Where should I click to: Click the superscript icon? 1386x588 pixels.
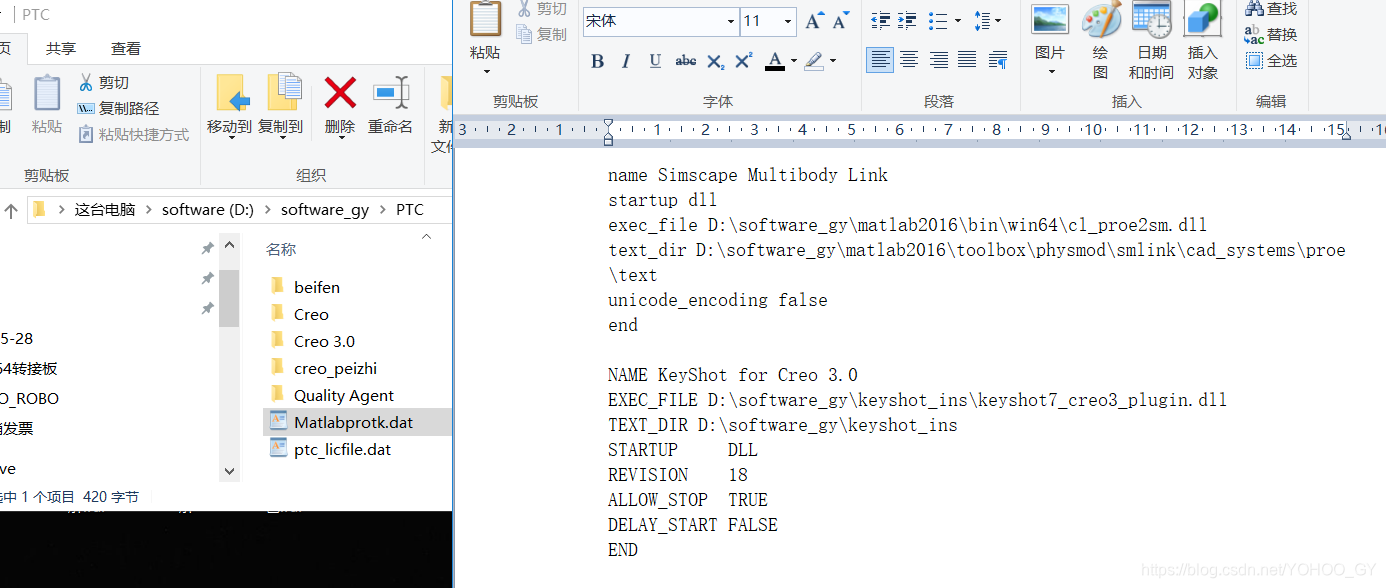click(x=743, y=61)
